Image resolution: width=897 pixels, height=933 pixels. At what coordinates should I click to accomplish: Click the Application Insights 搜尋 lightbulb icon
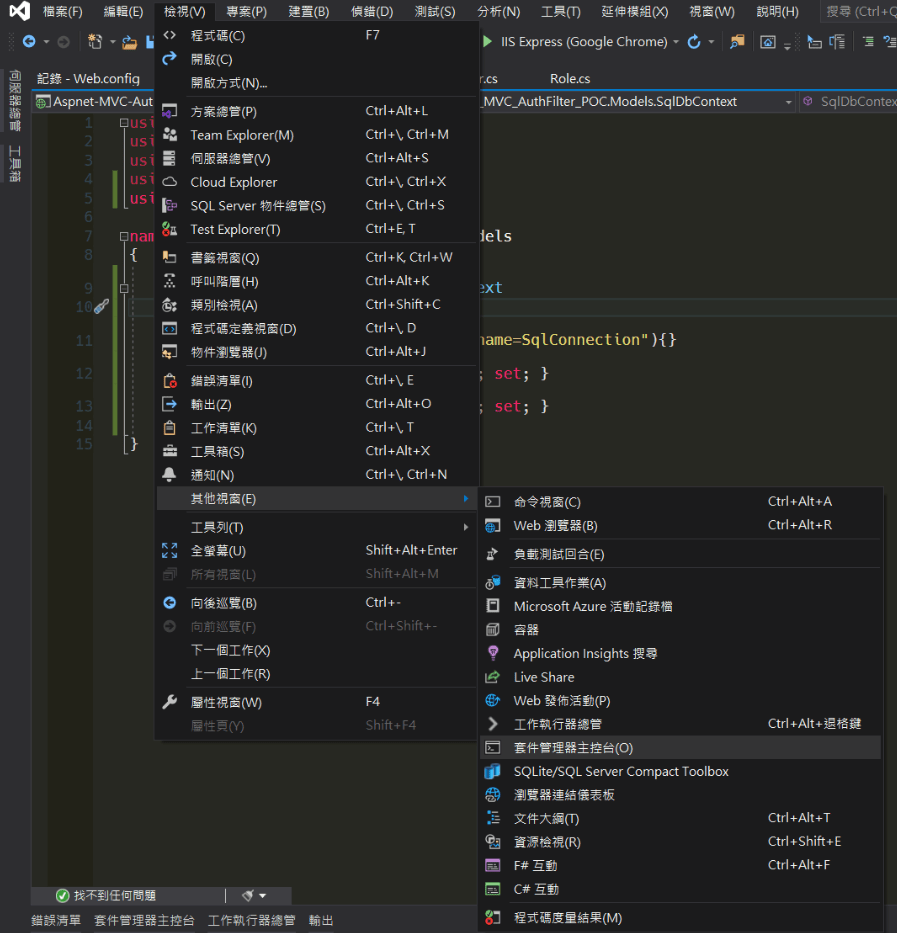[492, 653]
